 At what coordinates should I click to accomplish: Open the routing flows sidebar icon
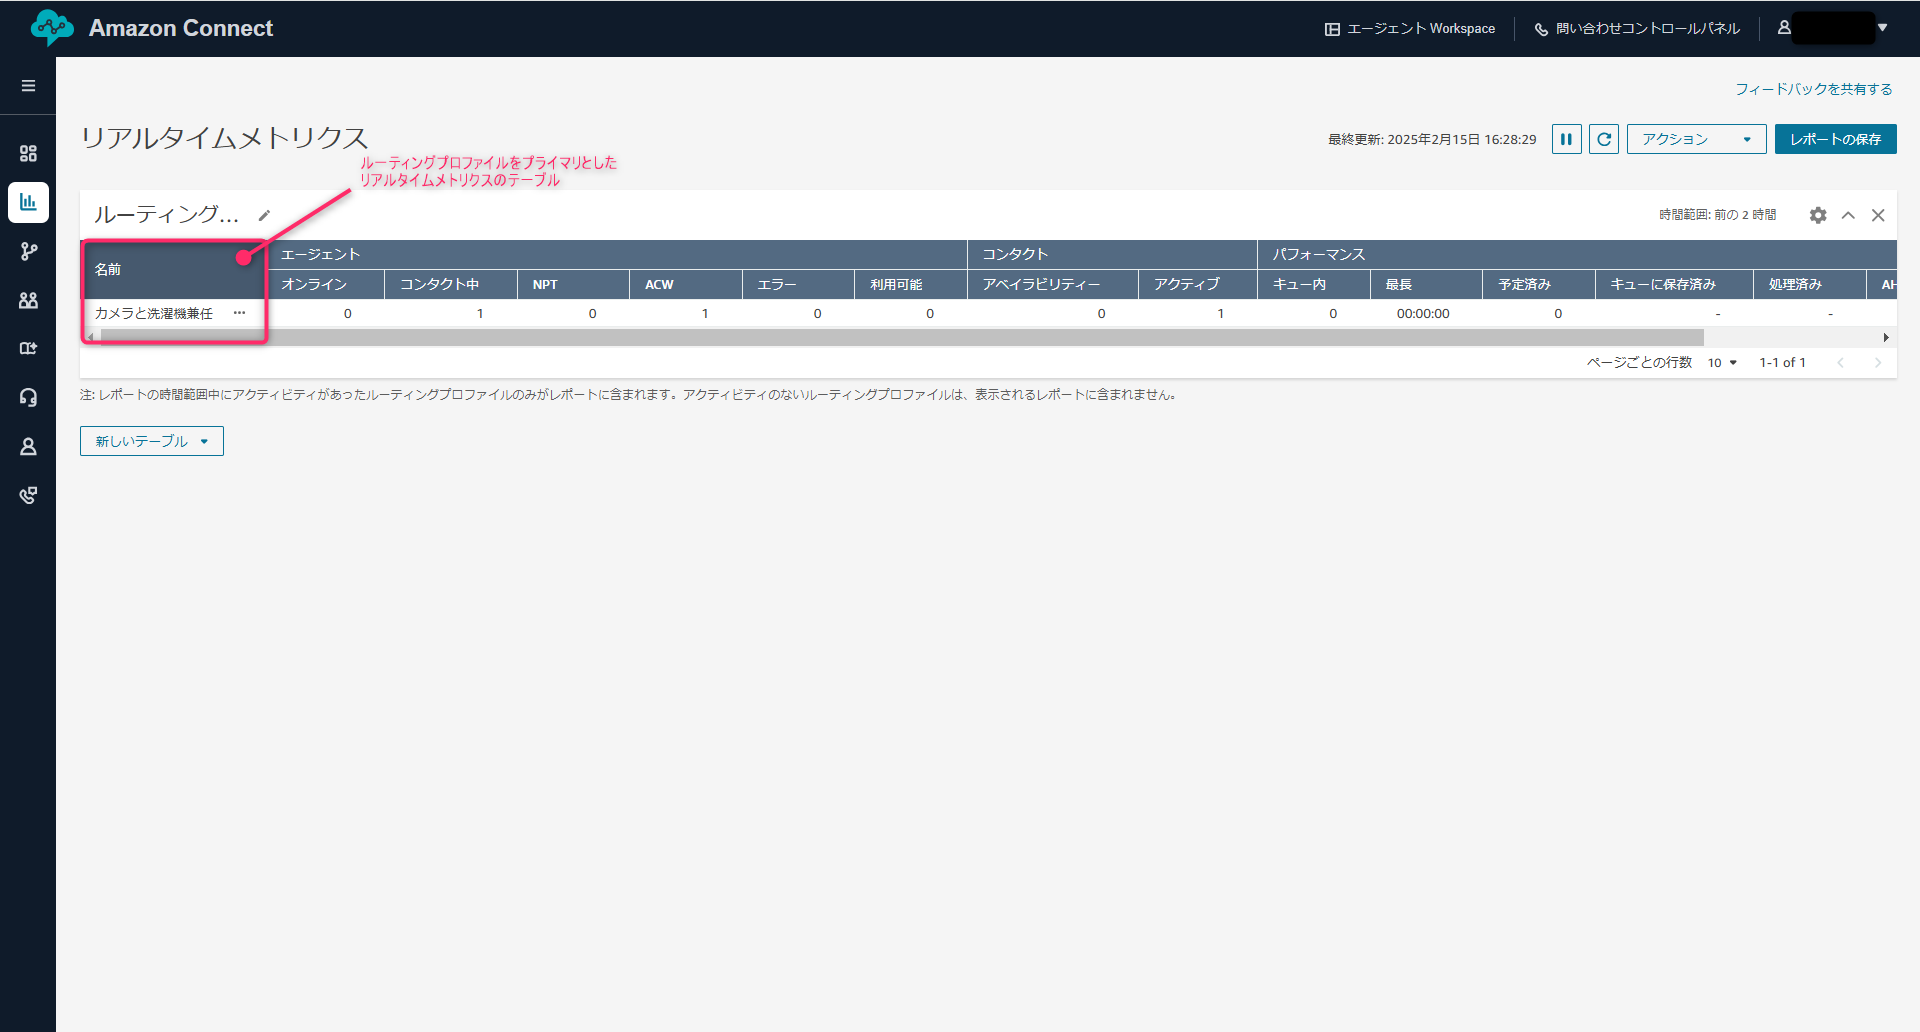(28, 251)
